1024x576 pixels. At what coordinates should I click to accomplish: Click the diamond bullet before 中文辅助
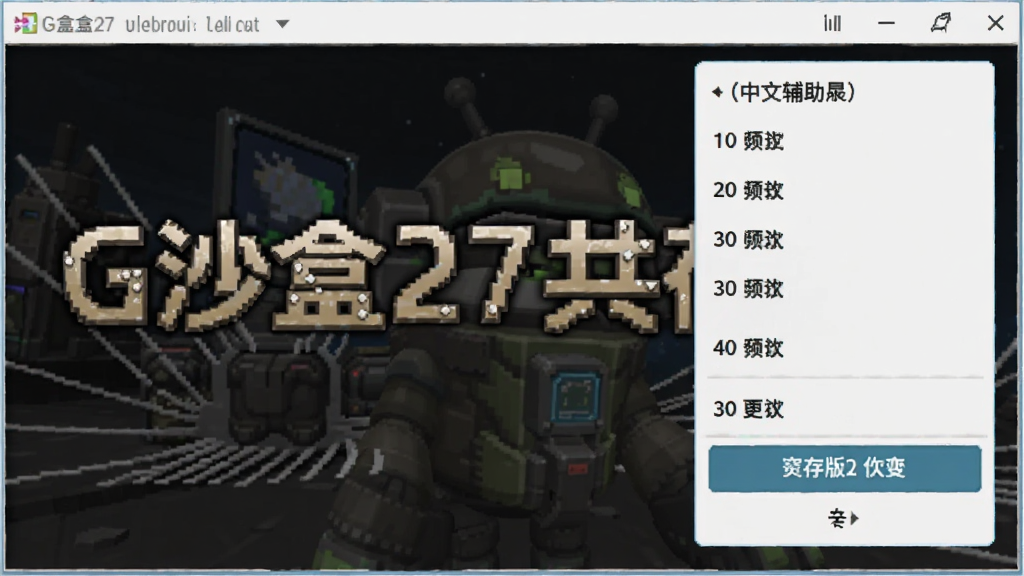pyautogui.click(x=718, y=92)
